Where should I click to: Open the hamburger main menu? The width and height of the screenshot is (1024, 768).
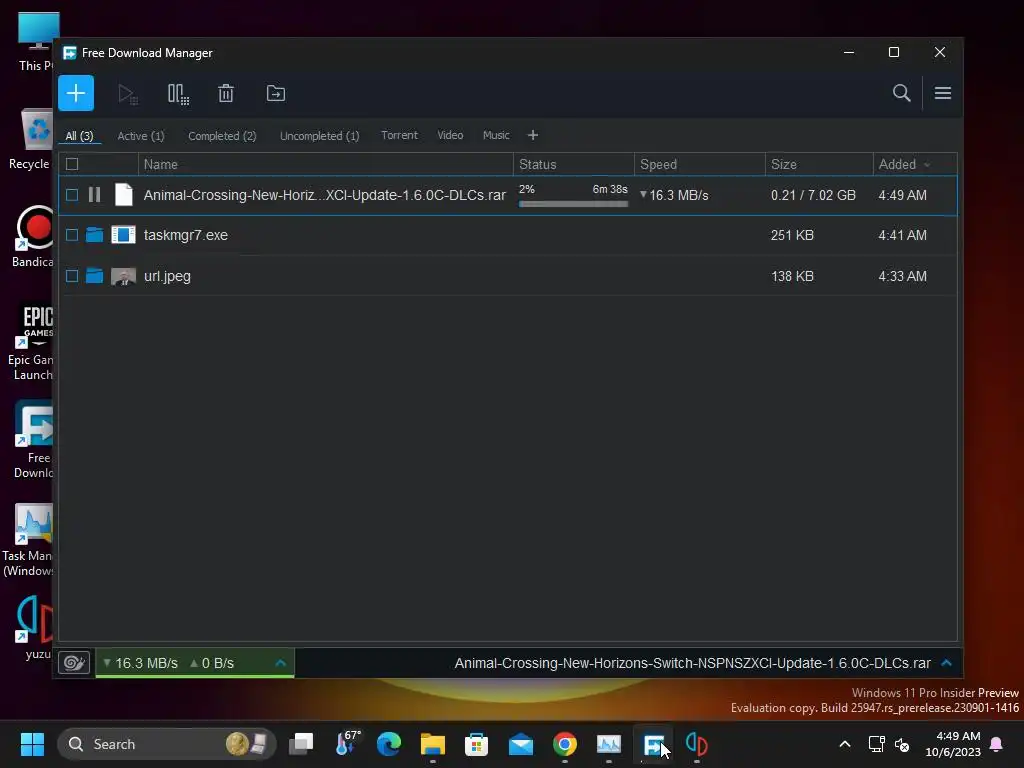coord(942,93)
